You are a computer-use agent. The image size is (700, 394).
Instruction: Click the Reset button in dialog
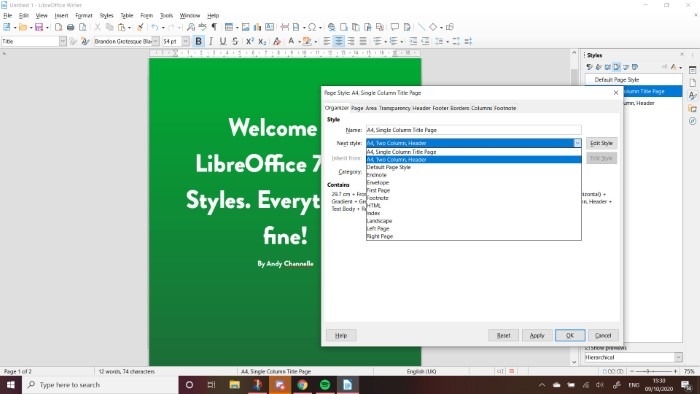[504, 336]
